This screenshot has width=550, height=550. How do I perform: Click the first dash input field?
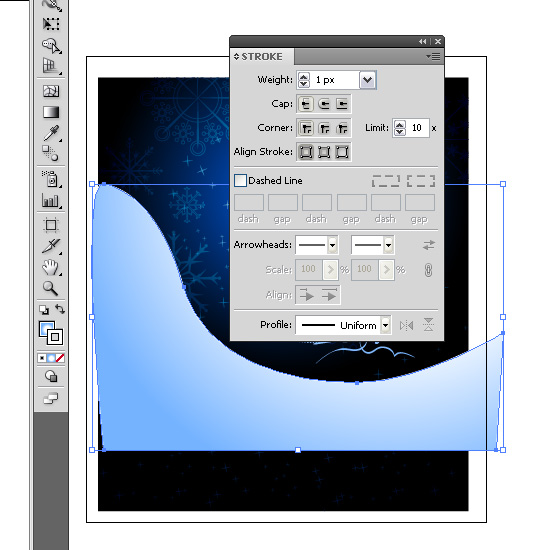(249, 202)
